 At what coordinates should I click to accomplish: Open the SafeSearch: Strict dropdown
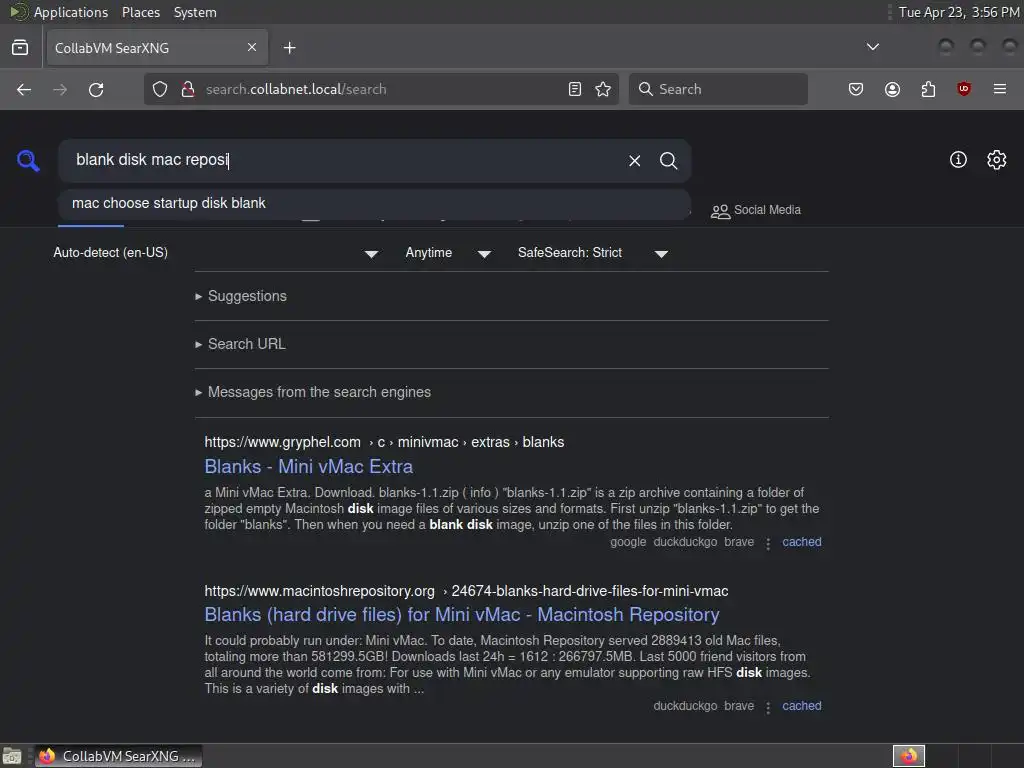point(593,253)
